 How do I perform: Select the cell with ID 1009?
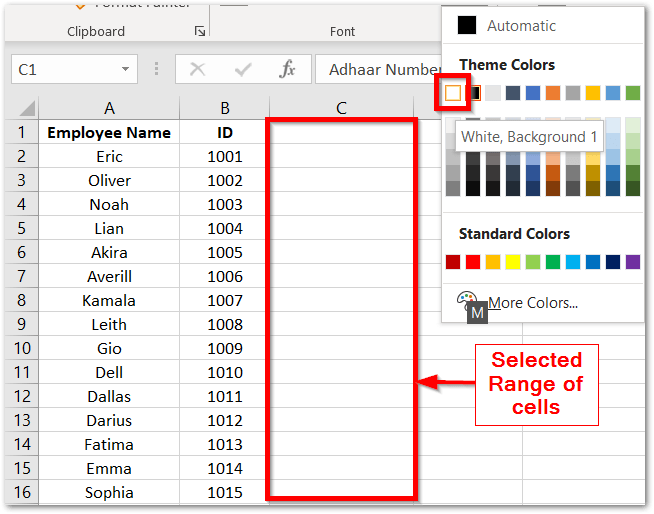225,348
